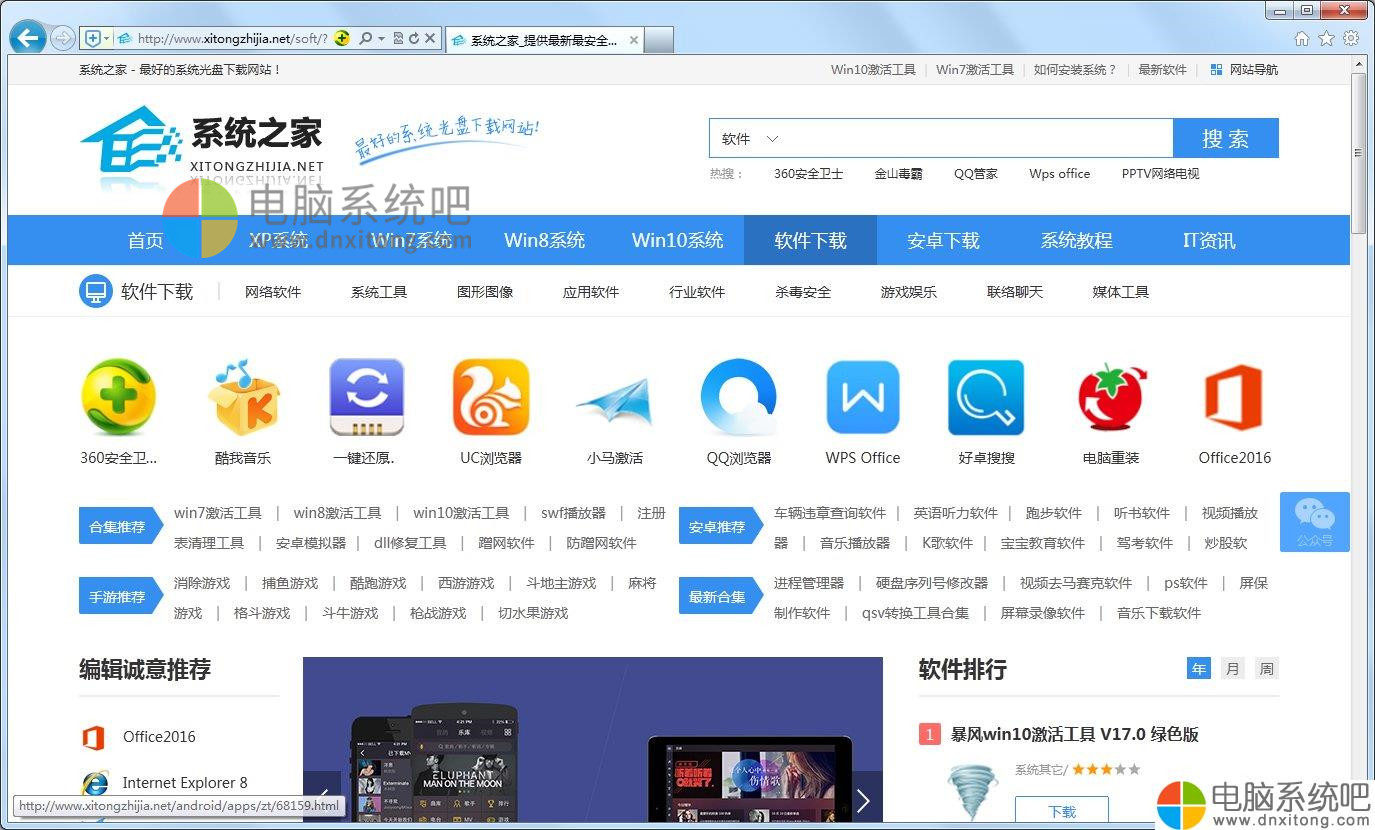Click the browser Back arrow button
The width and height of the screenshot is (1375, 830).
[27, 38]
